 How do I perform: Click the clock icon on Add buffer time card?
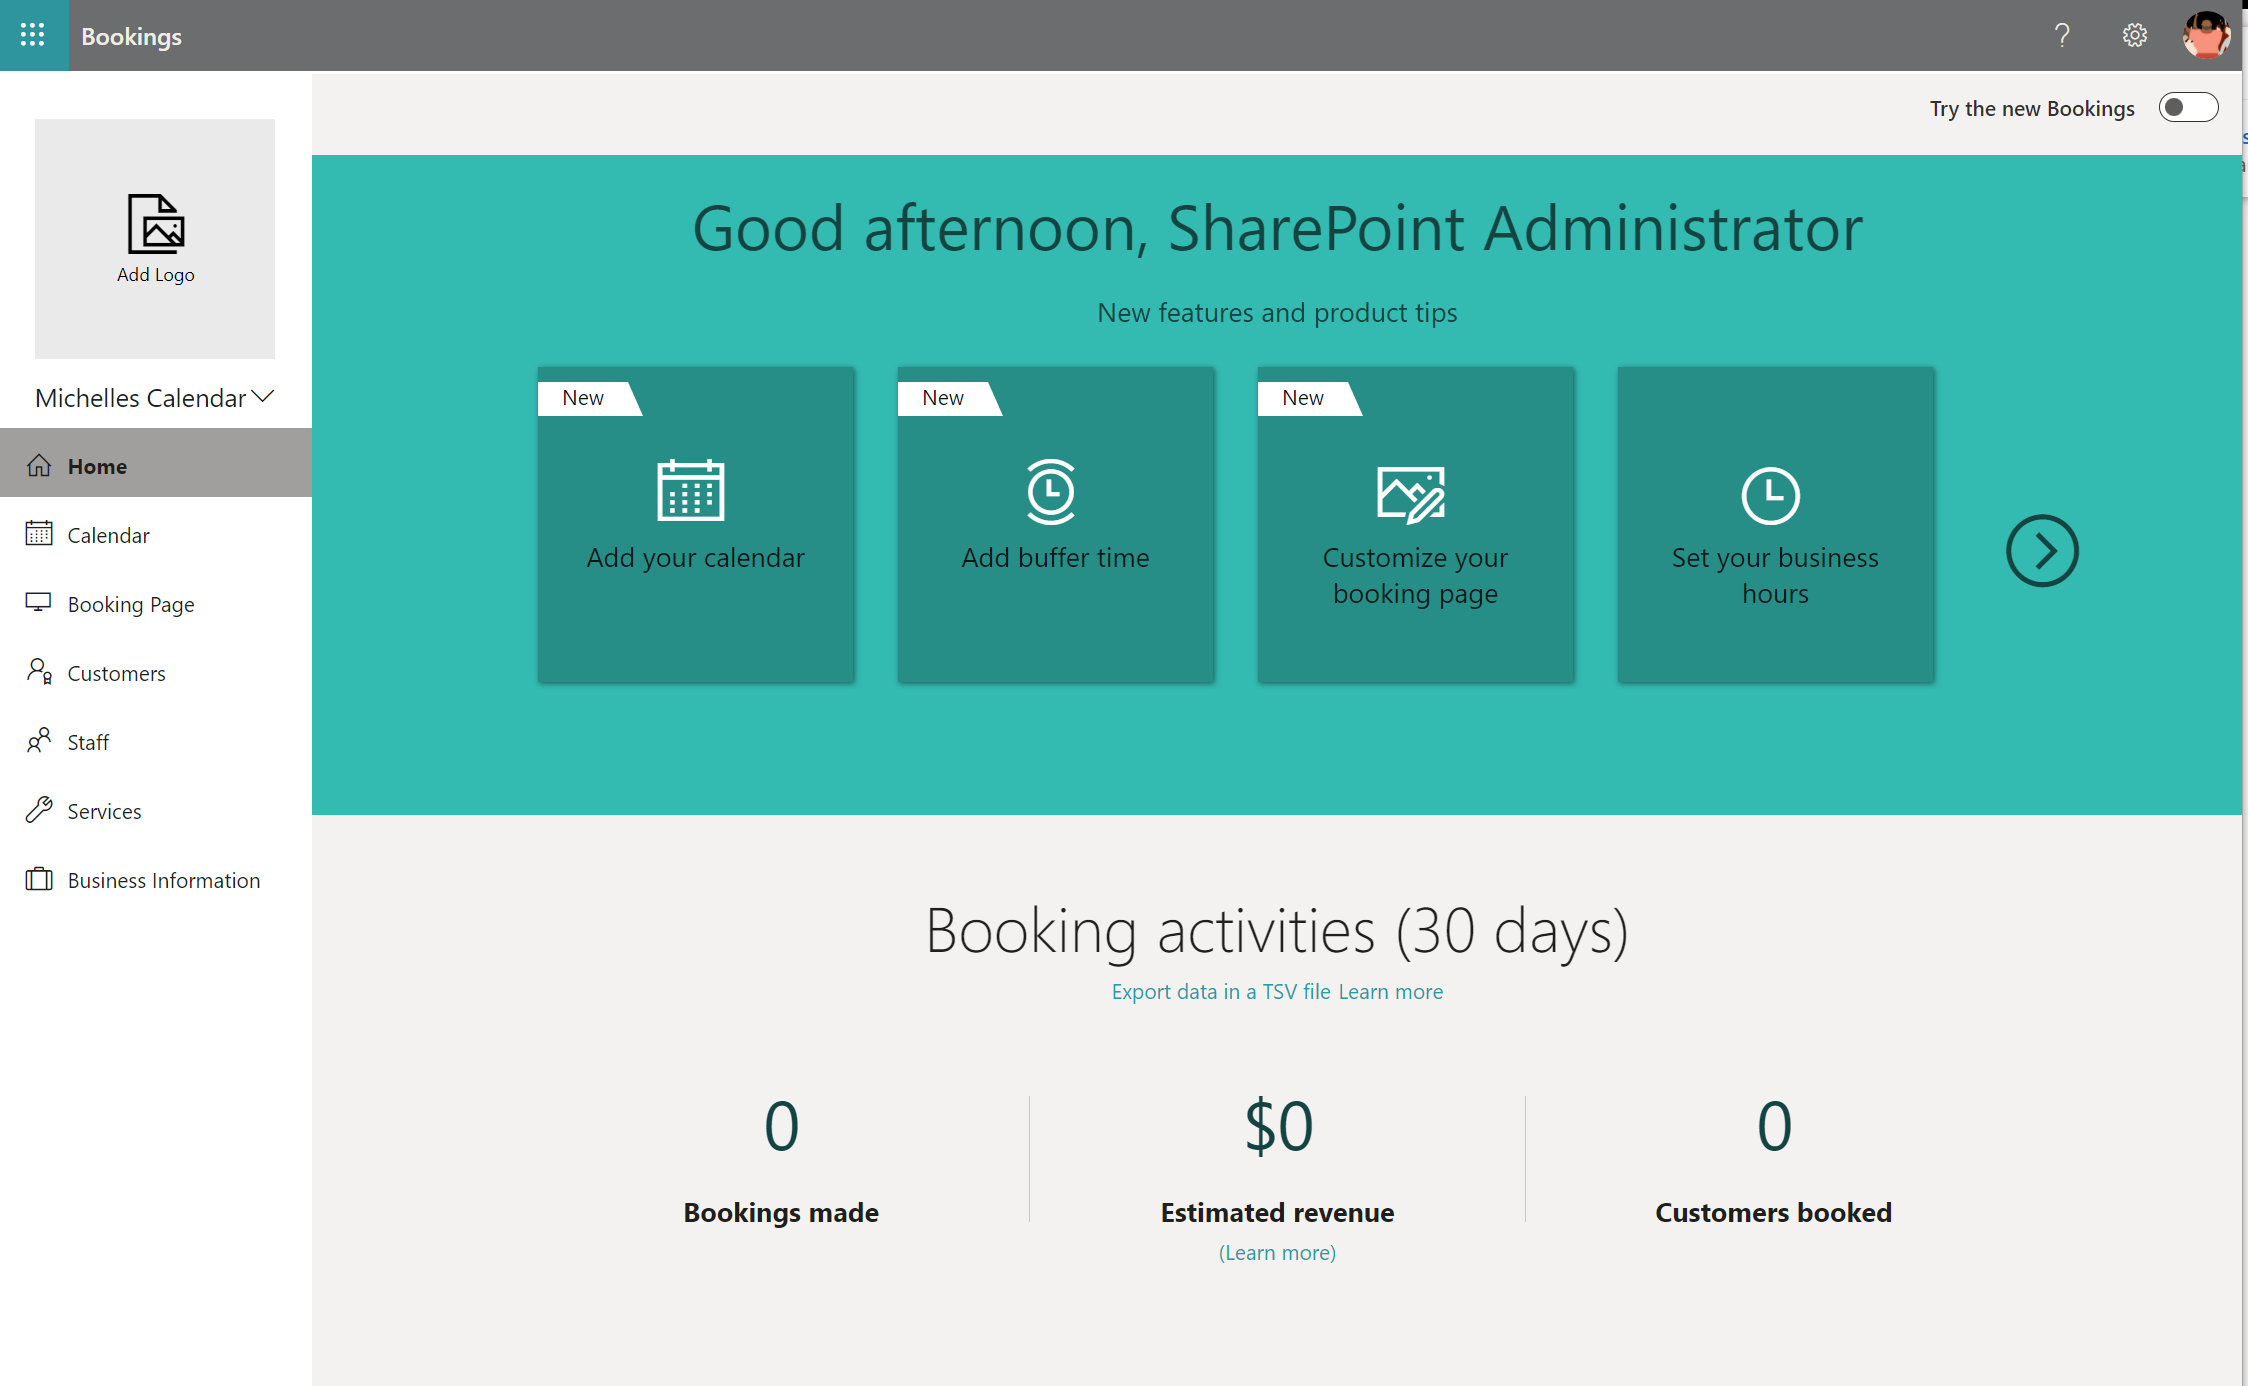pos(1051,492)
